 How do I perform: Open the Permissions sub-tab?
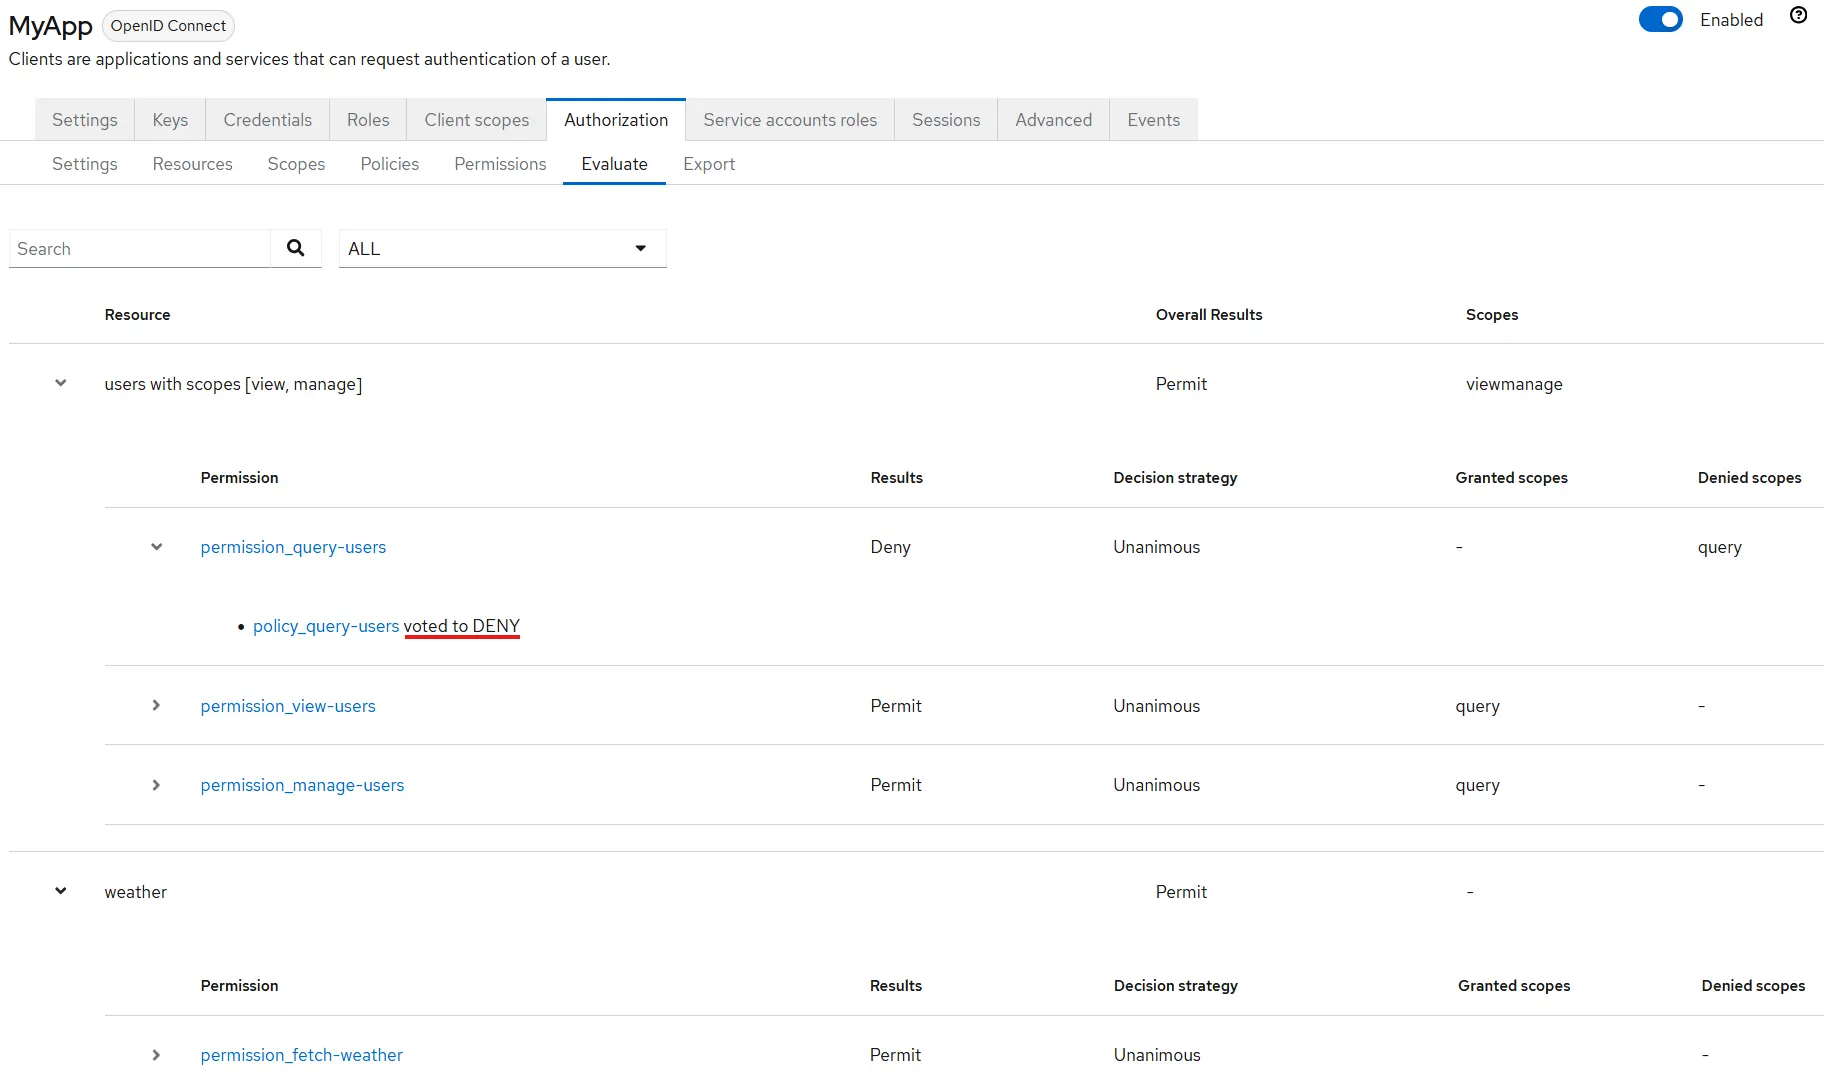[500, 164]
